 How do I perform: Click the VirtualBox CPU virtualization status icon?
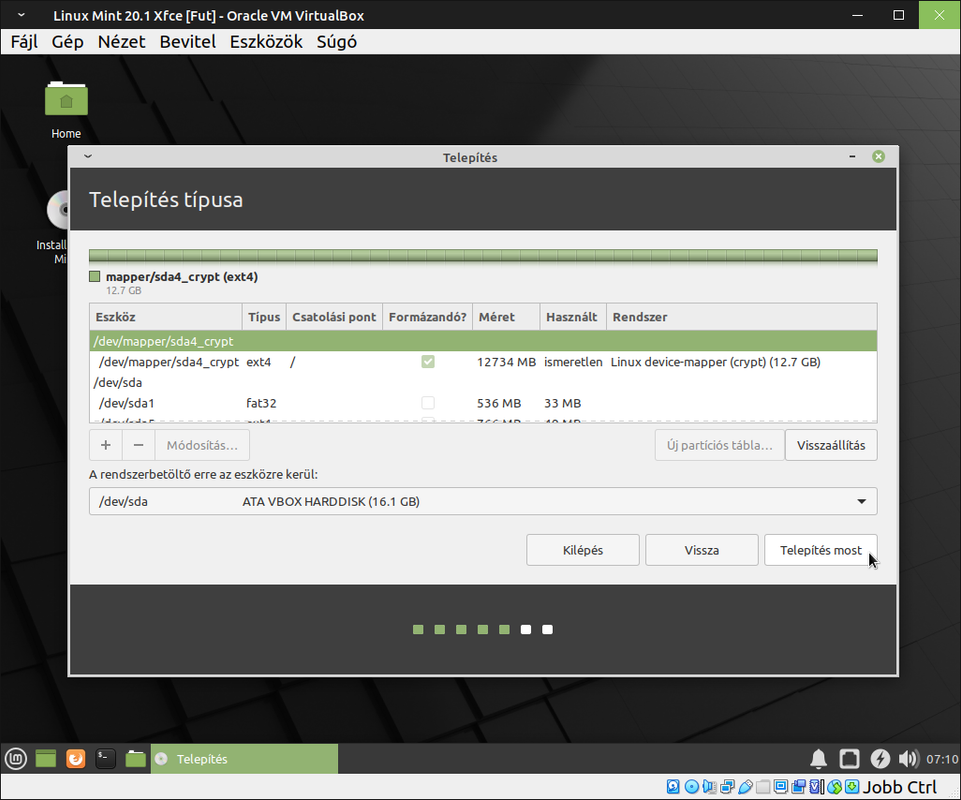816,787
